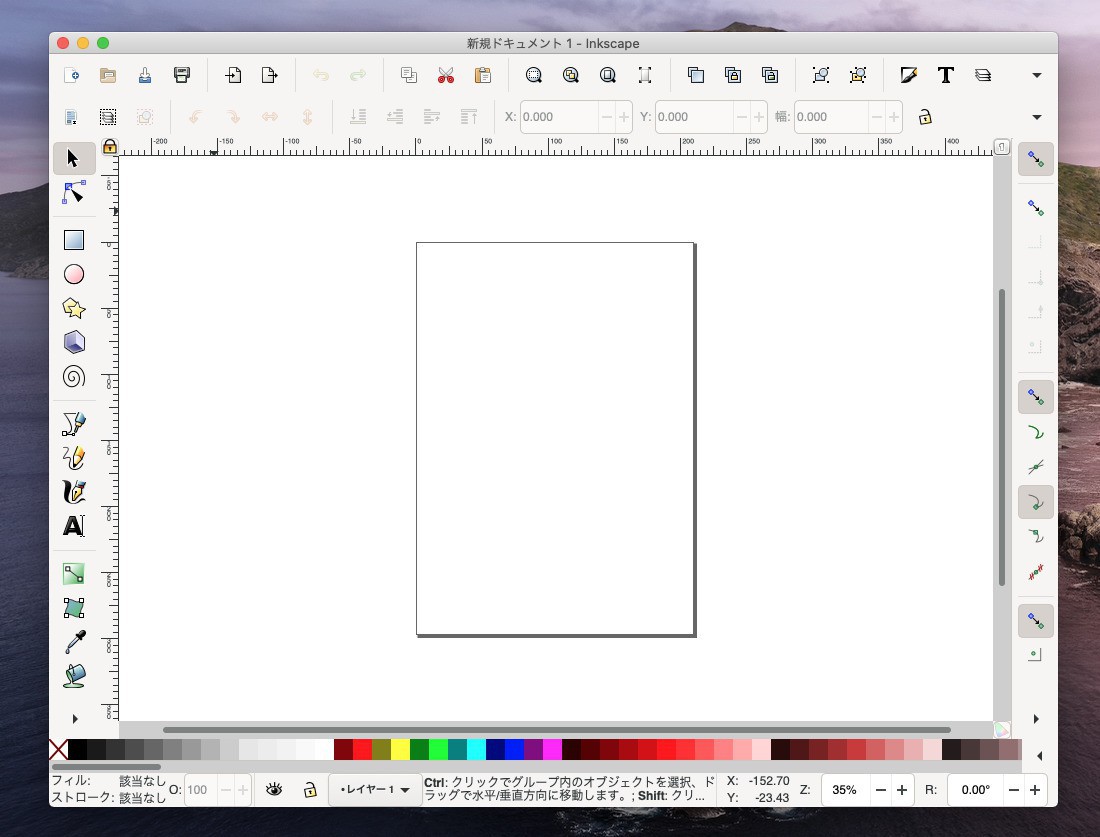Viewport: 1100px width, 837px height.
Task: Decrease rotation with the minus button
Action: click(1014, 790)
